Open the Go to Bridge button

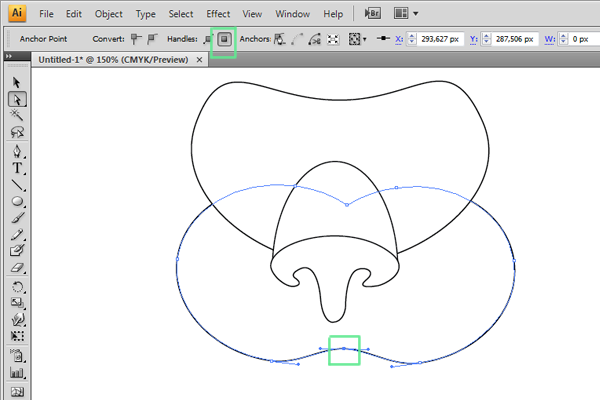[372, 14]
